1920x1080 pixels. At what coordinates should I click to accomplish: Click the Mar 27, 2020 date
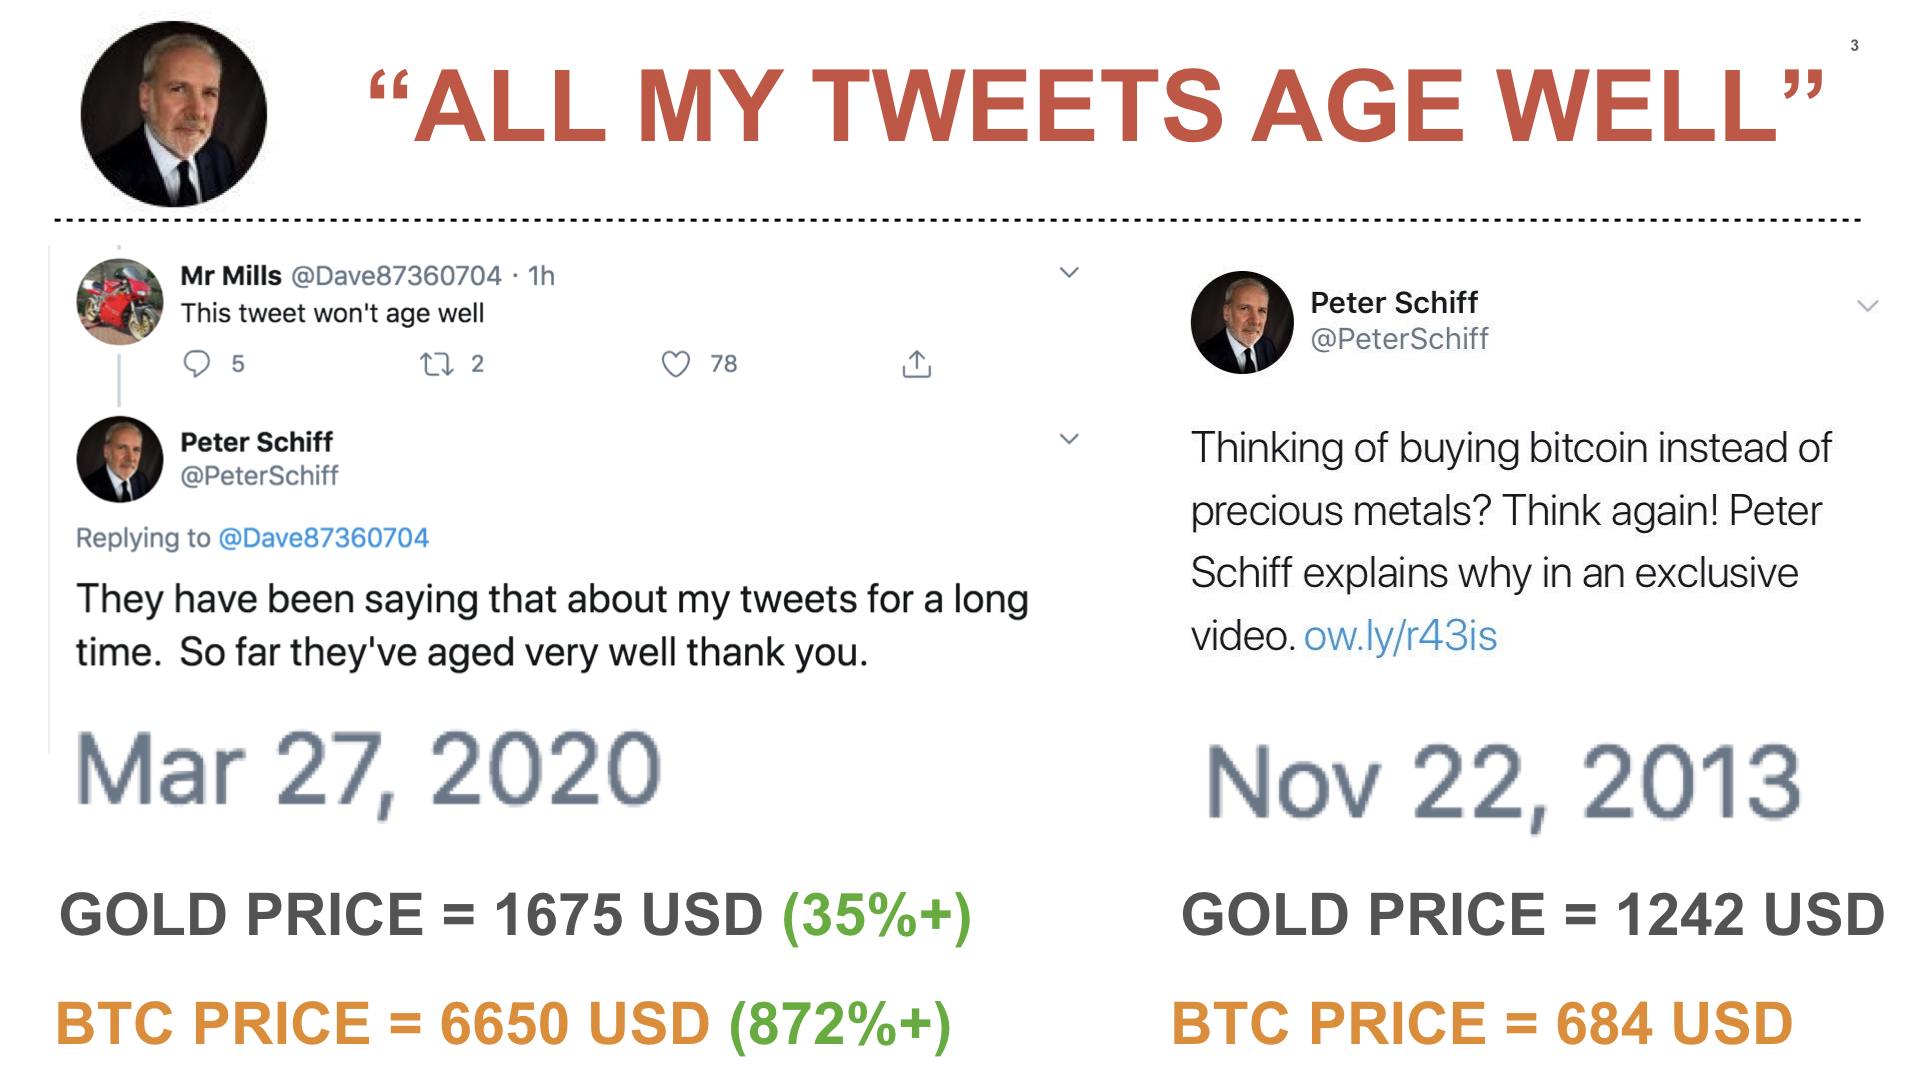368,771
